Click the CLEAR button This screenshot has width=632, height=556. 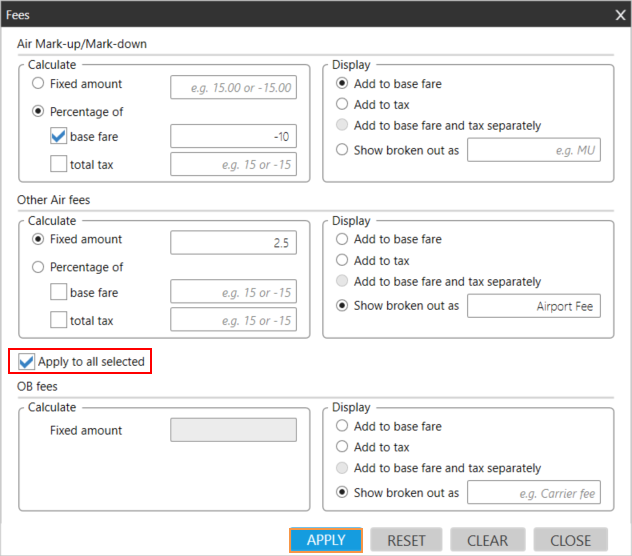click(488, 540)
